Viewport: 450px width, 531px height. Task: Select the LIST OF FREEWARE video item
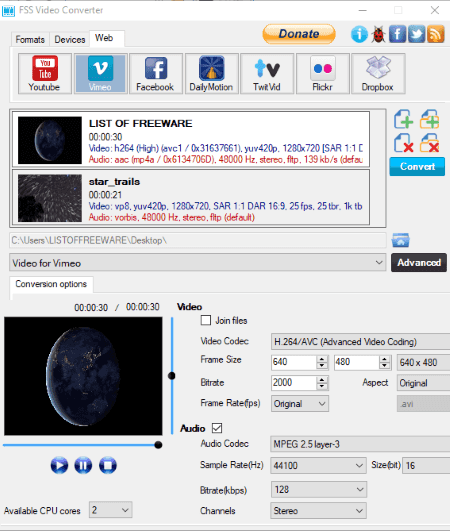click(x=191, y=139)
